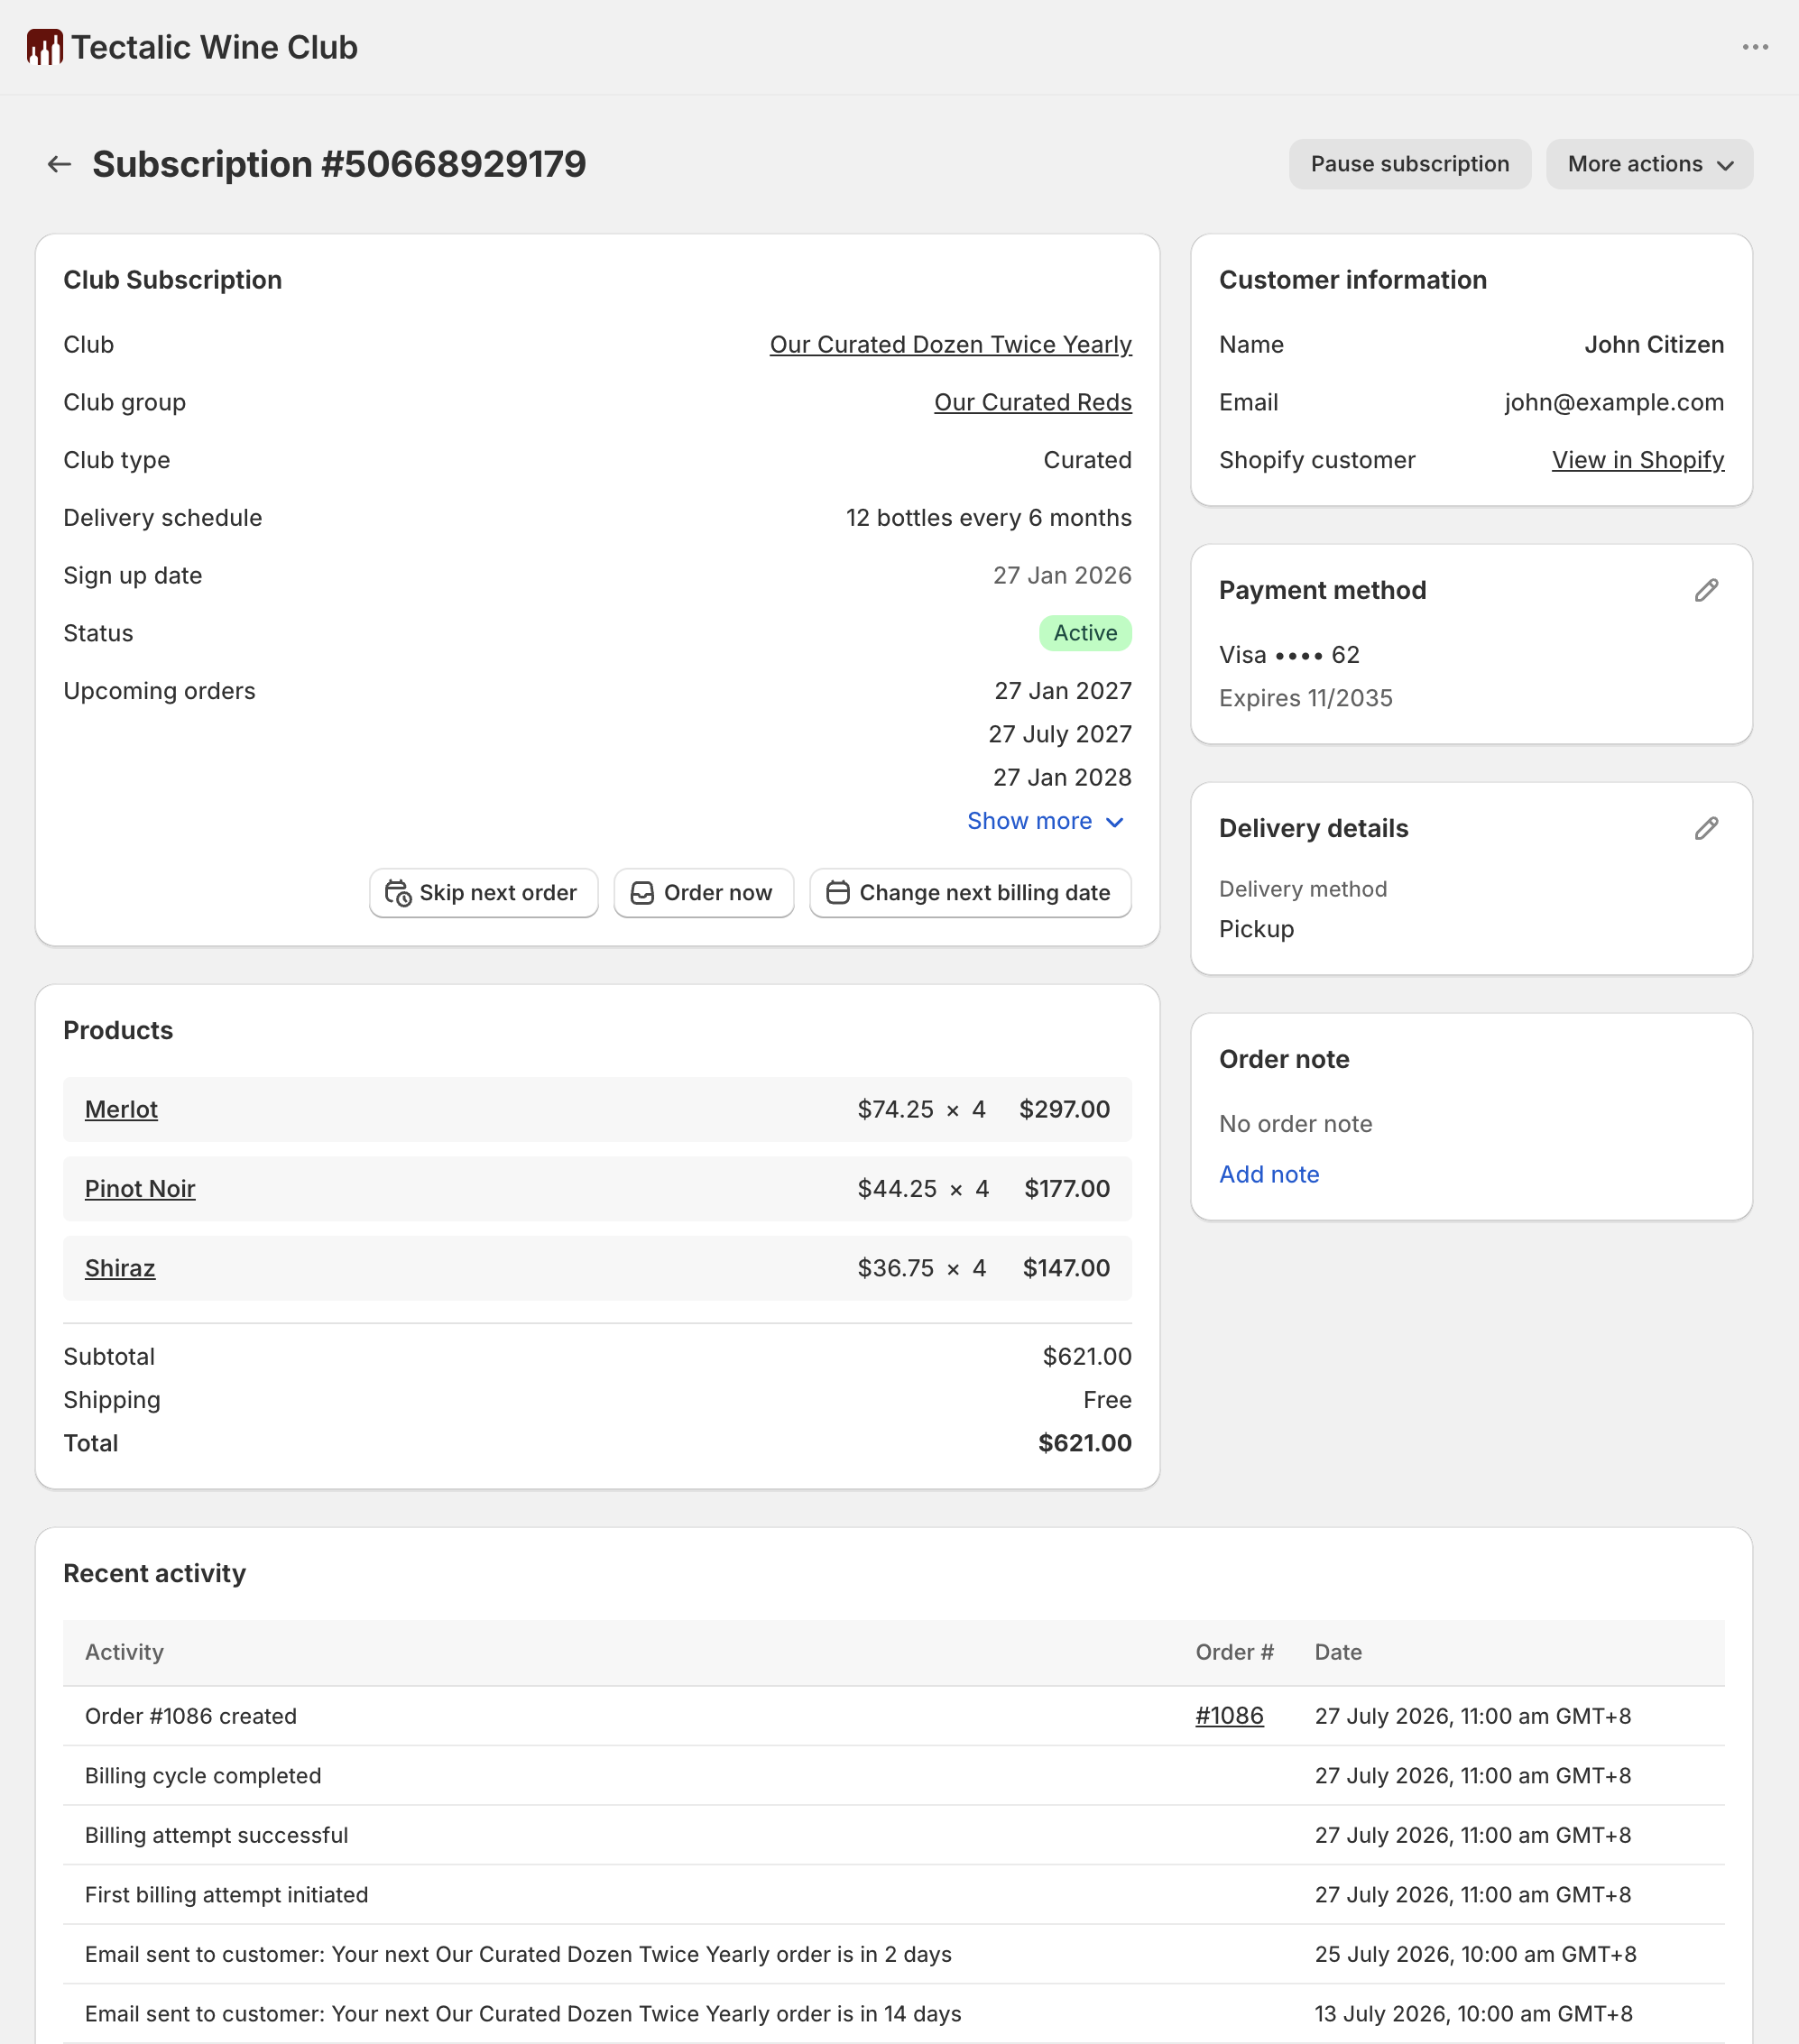Click the Tectalic Wine Club logo icon
This screenshot has height=2044, width=1799.
pyautogui.click(x=45, y=47)
